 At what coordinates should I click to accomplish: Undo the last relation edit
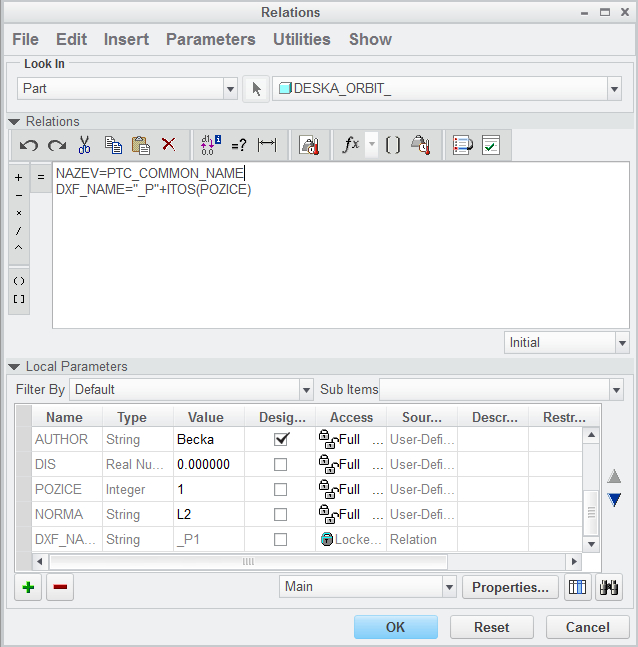(x=28, y=145)
